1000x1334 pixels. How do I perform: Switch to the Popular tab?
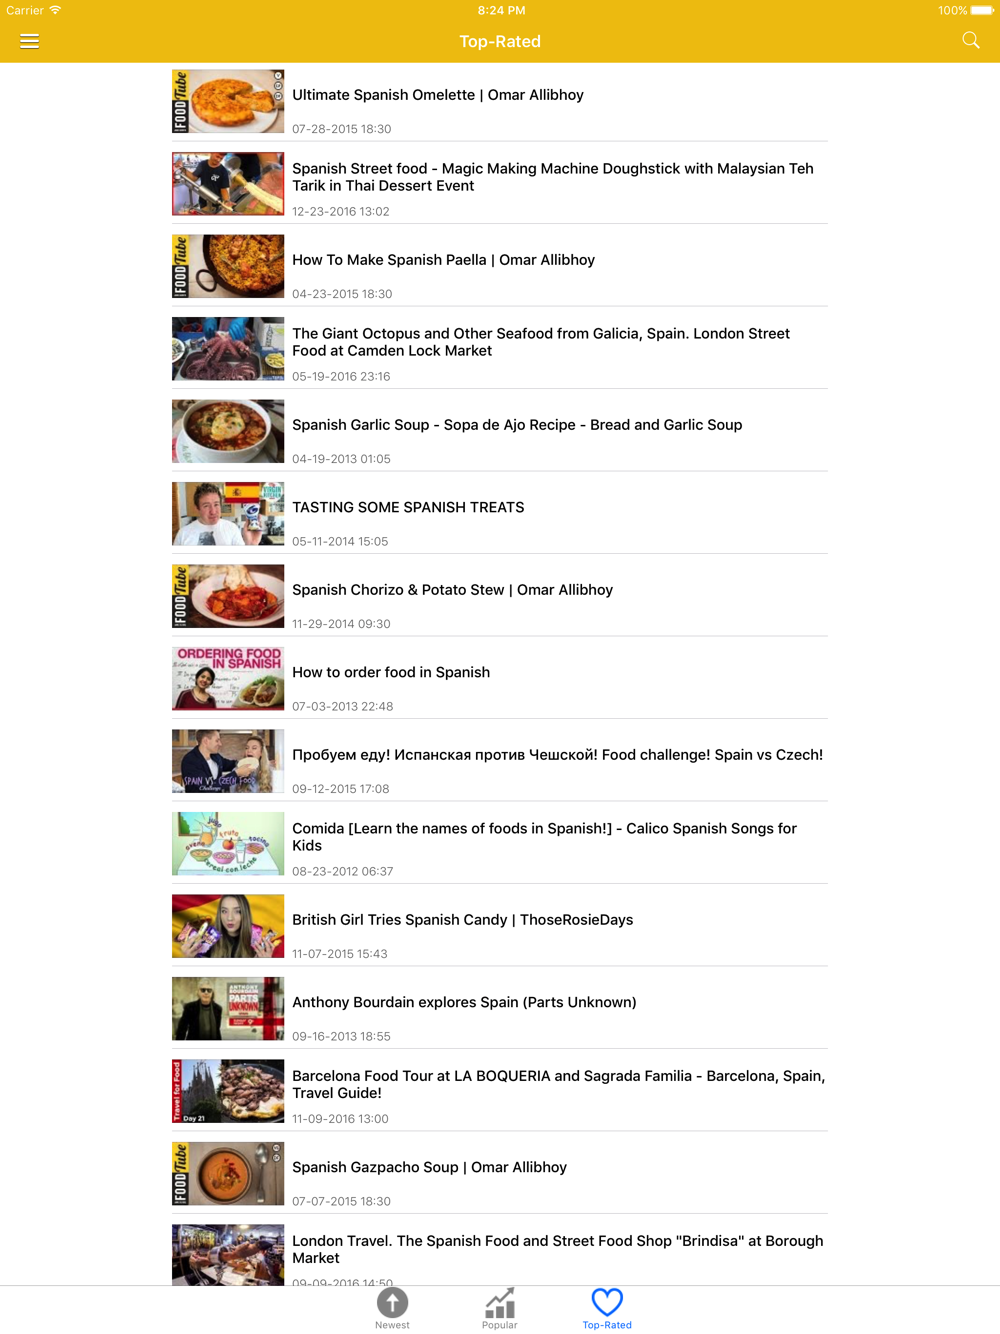[499, 1308]
